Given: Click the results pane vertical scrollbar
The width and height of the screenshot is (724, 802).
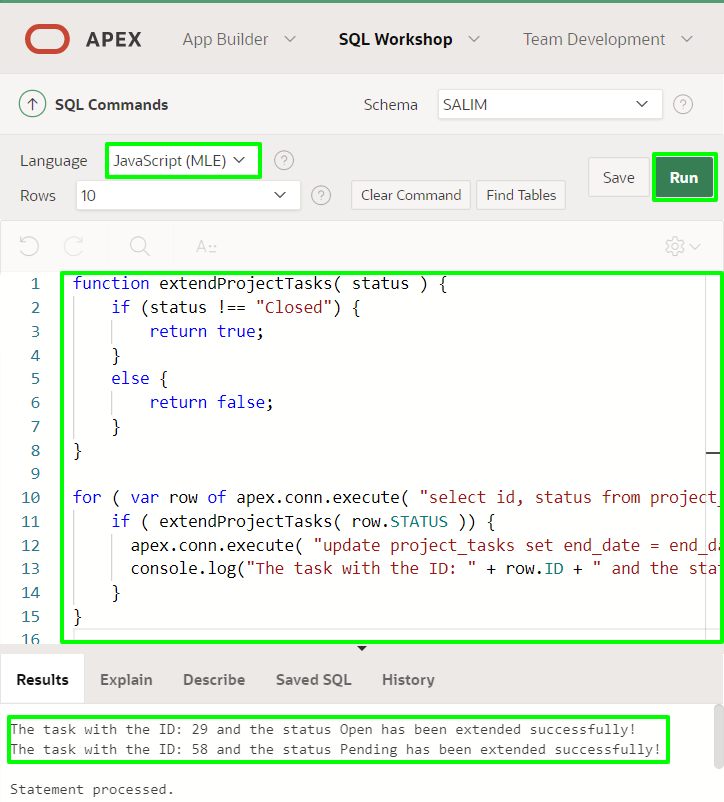Looking at the screenshot, I should tap(718, 737).
